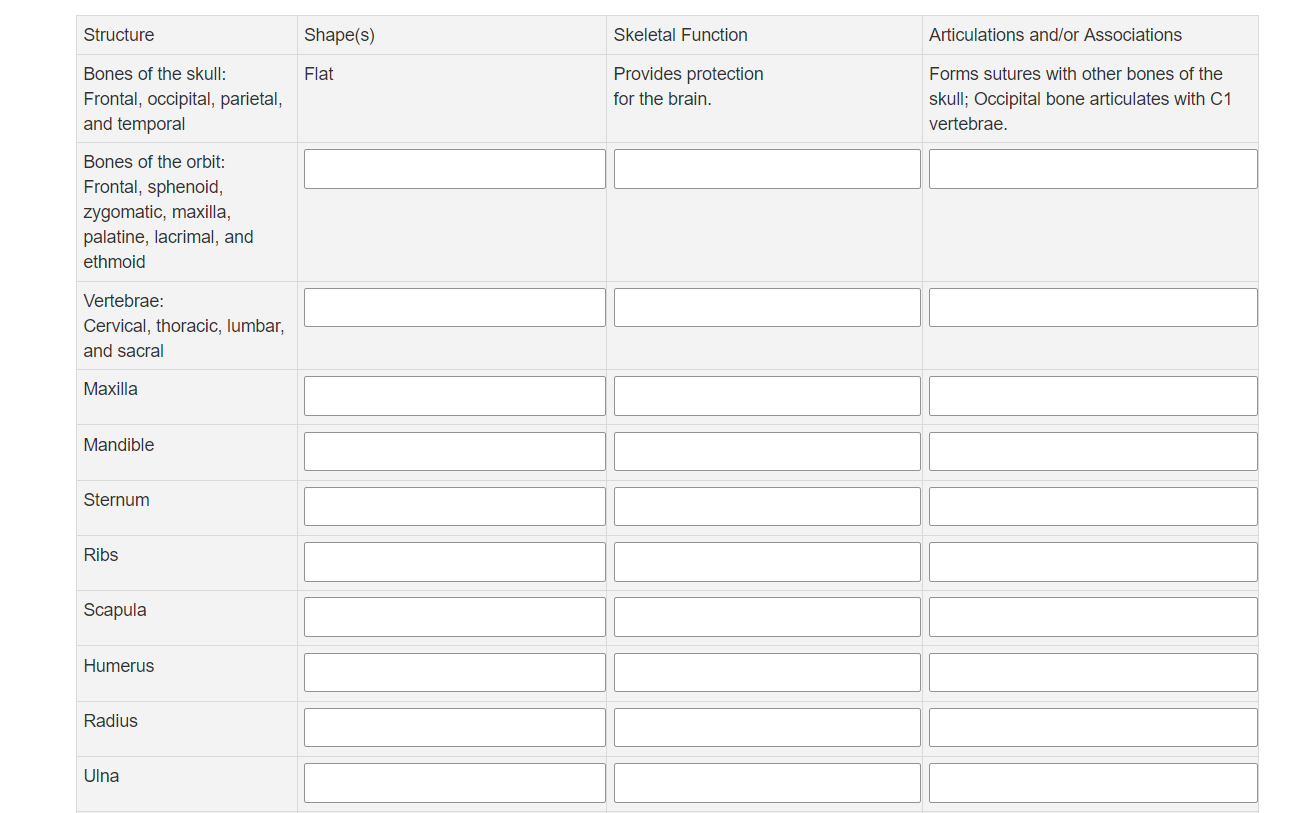Click the Skeletal Function field for Bones of the orbit
Screen dimensions: 1304x813
click(x=766, y=168)
